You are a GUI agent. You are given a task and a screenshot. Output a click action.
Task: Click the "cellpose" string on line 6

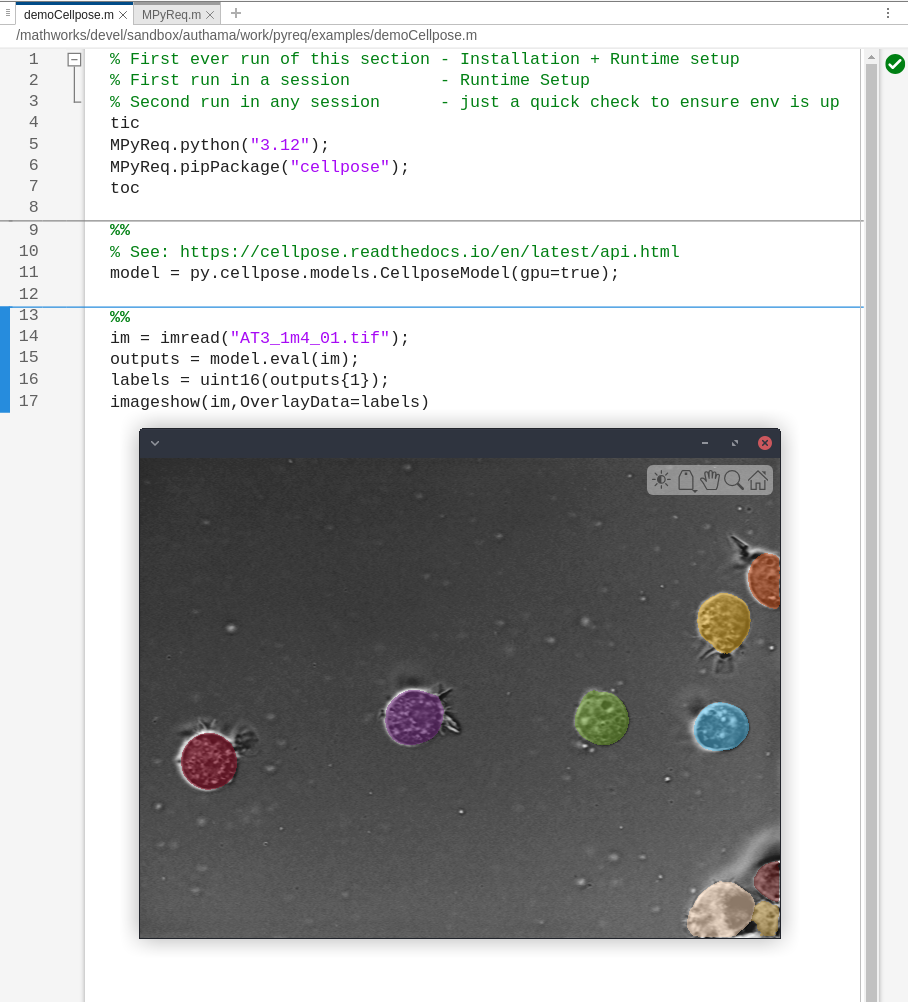(339, 167)
